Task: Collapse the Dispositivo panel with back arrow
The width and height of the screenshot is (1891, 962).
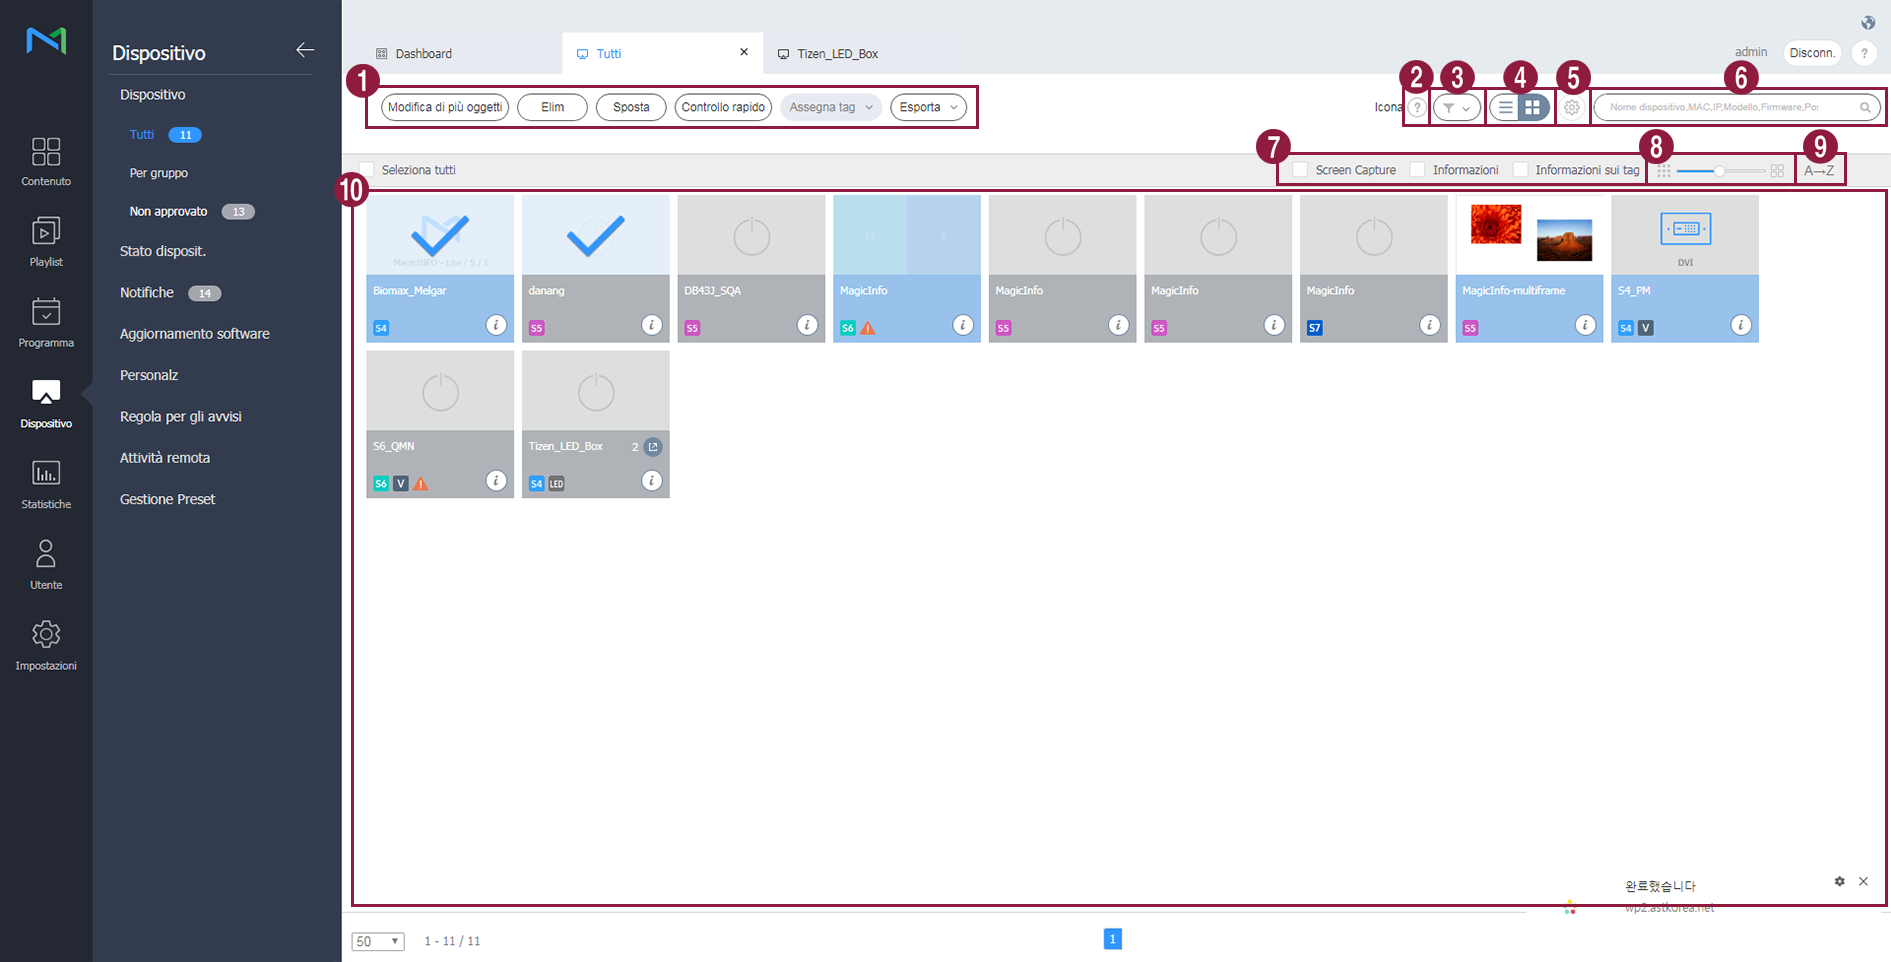Action: click(305, 50)
